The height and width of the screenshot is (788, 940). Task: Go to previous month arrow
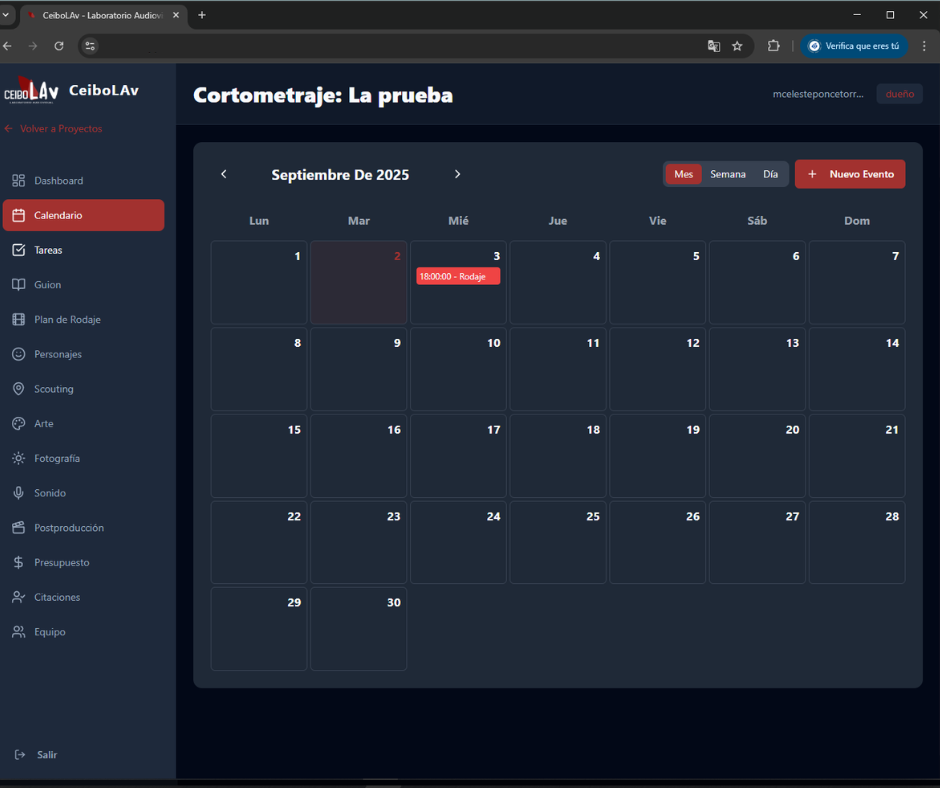[x=224, y=174]
